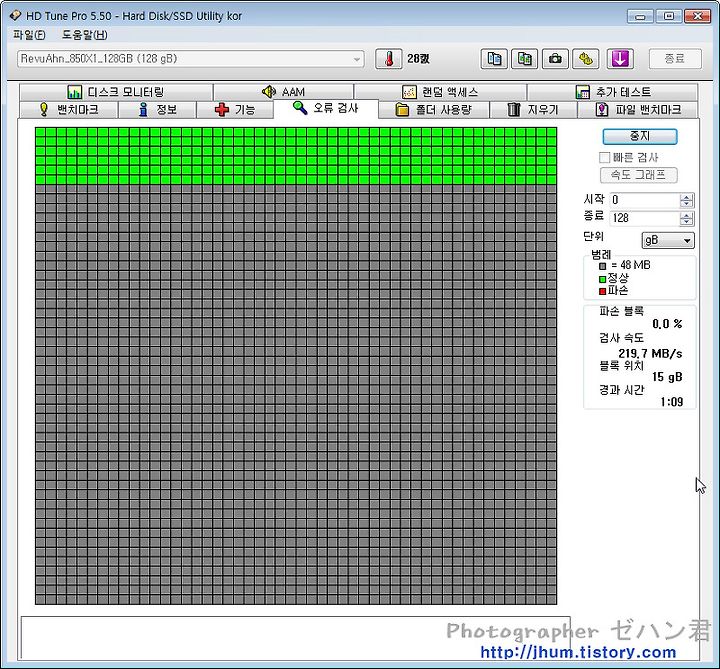The image size is (720, 669).
Task: Click the 속도 그래프 button
Action: pos(639,175)
